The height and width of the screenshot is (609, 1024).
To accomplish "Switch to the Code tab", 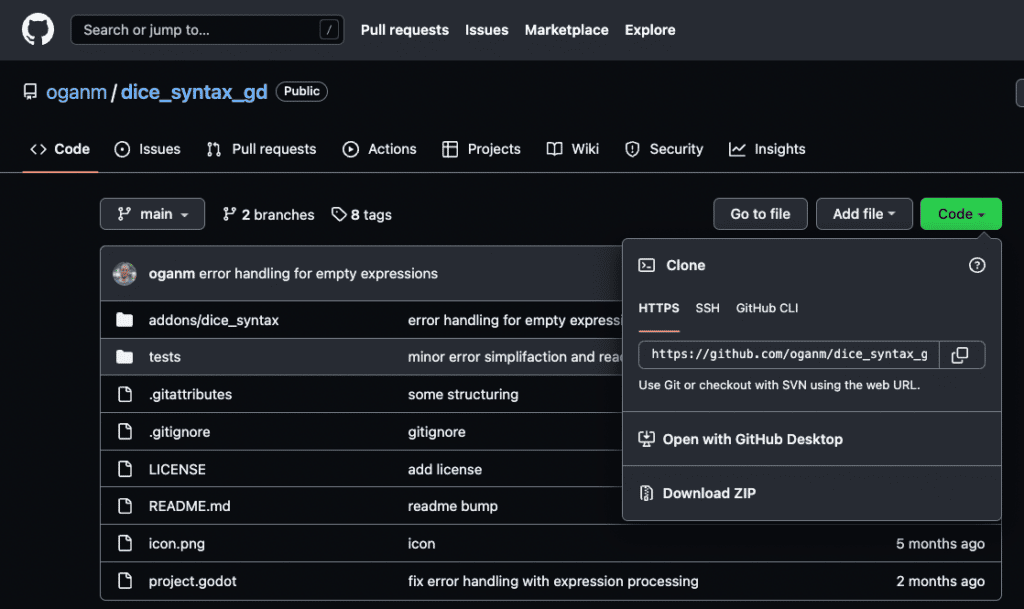I will point(60,149).
